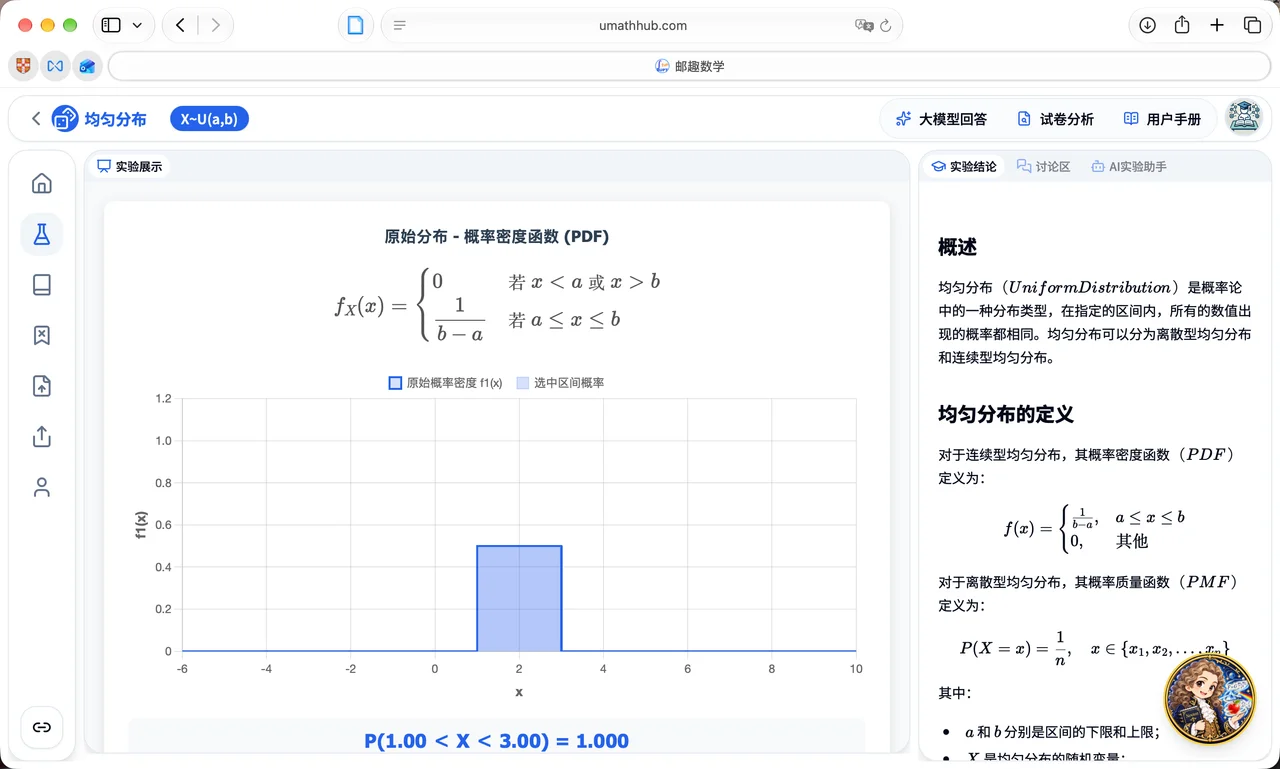Click the Safari reader view icon
This screenshot has height=769, width=1280.
[x=400, y=26]
